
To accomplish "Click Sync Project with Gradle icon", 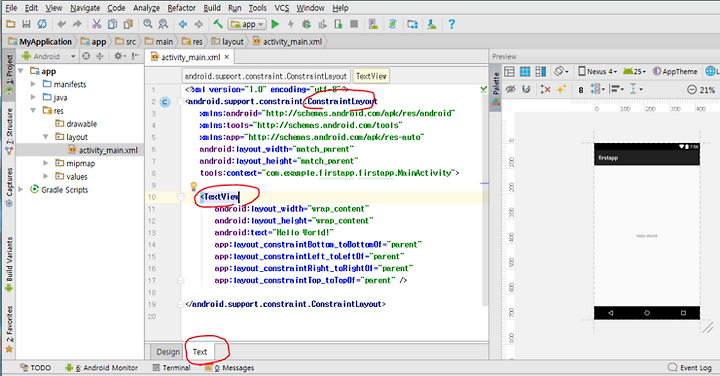I will click(x=393, y=24).
